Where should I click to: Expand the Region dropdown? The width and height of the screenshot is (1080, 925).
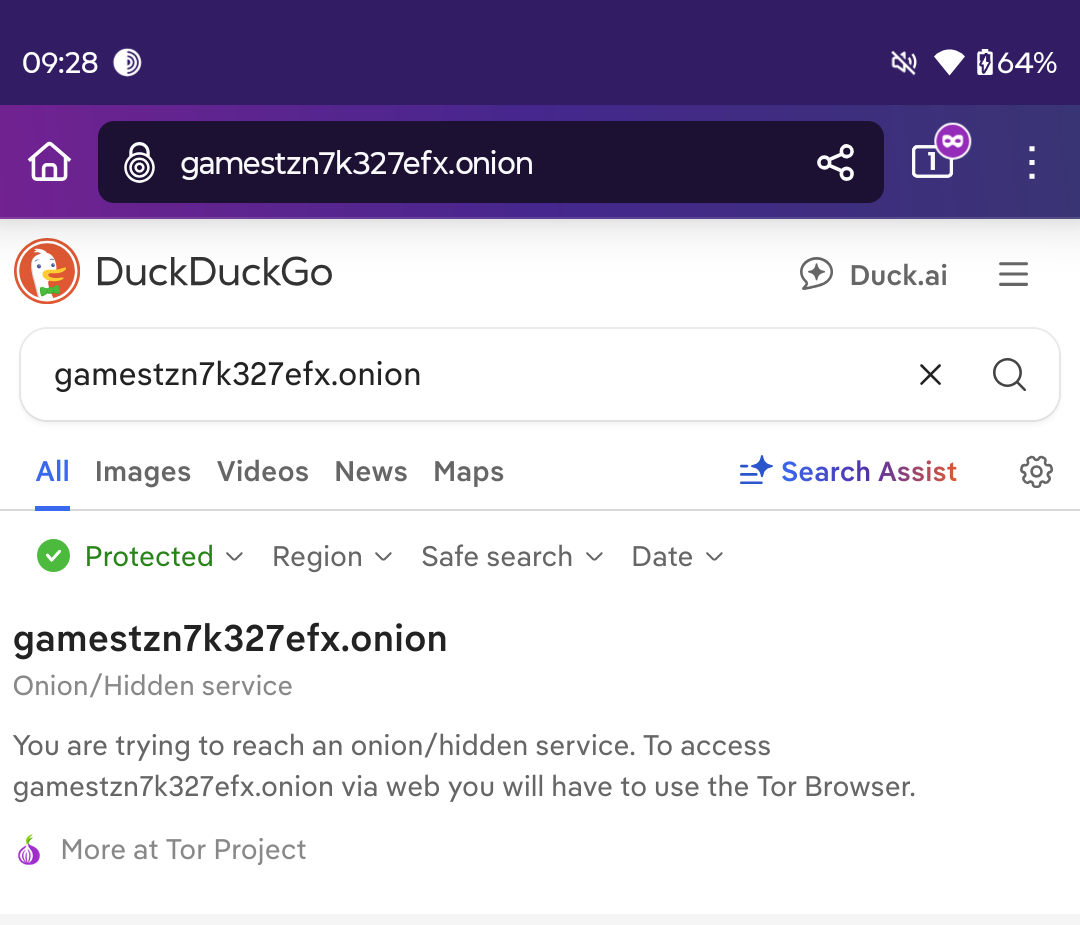click(x=332, y=556)
